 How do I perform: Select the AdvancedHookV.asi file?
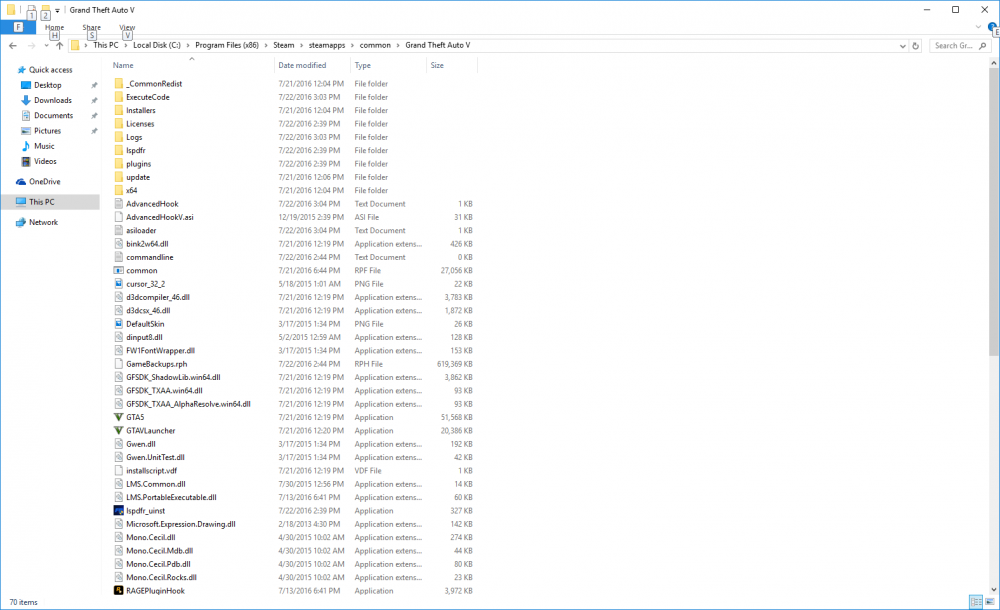pyautogui.click(x=159, y=218)
